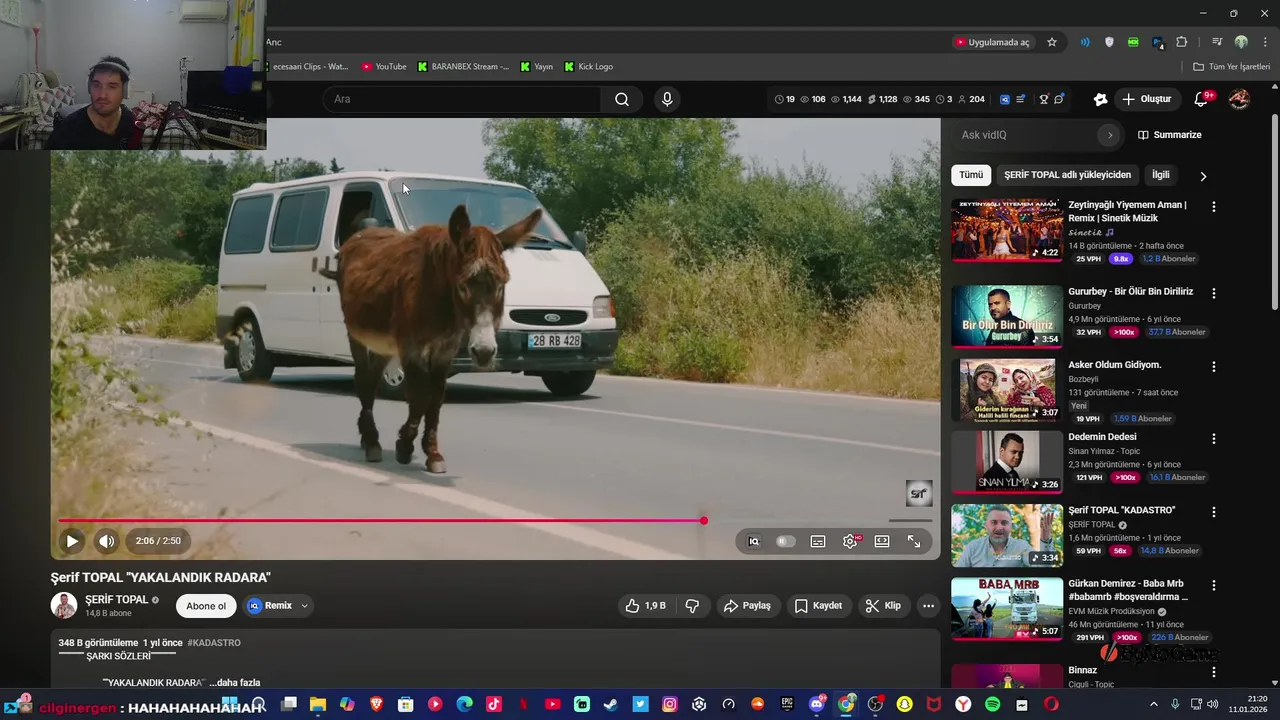Expand description with '...daha fazla'
This screenshot has height=720, width=1280.
tap(235, 683)
